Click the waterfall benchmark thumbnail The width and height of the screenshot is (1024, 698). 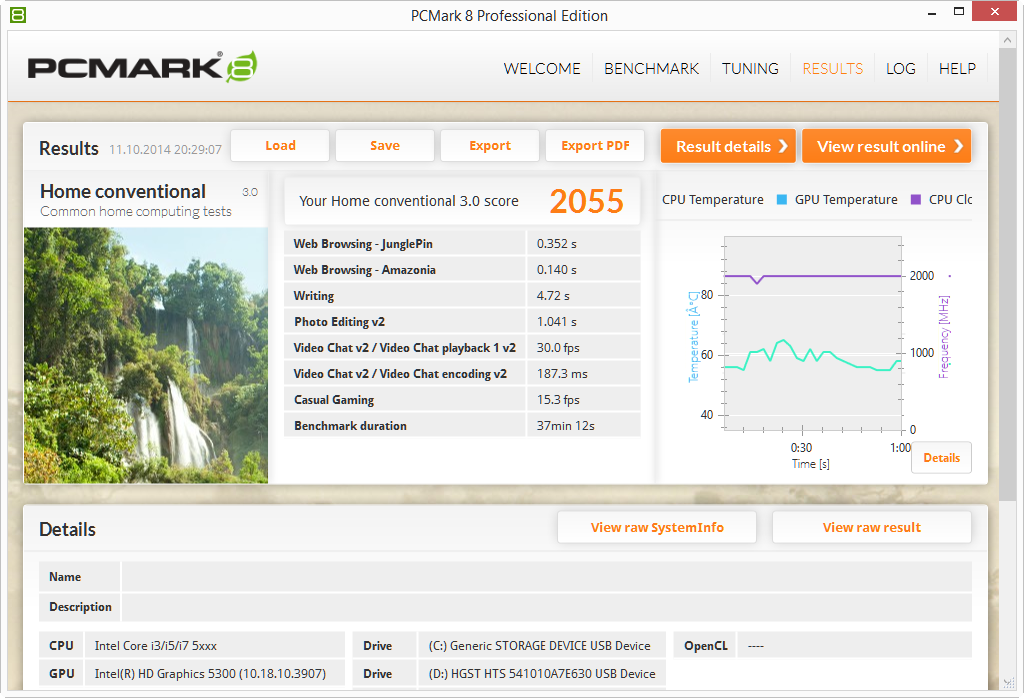tap(146, 355)
